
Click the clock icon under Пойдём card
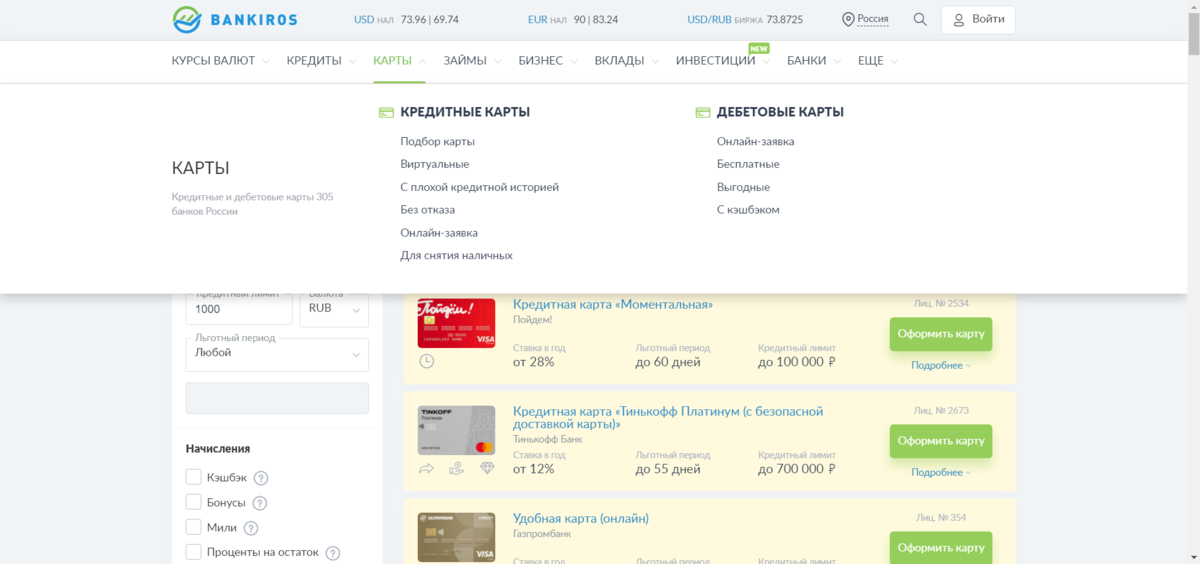pos(427,361)
